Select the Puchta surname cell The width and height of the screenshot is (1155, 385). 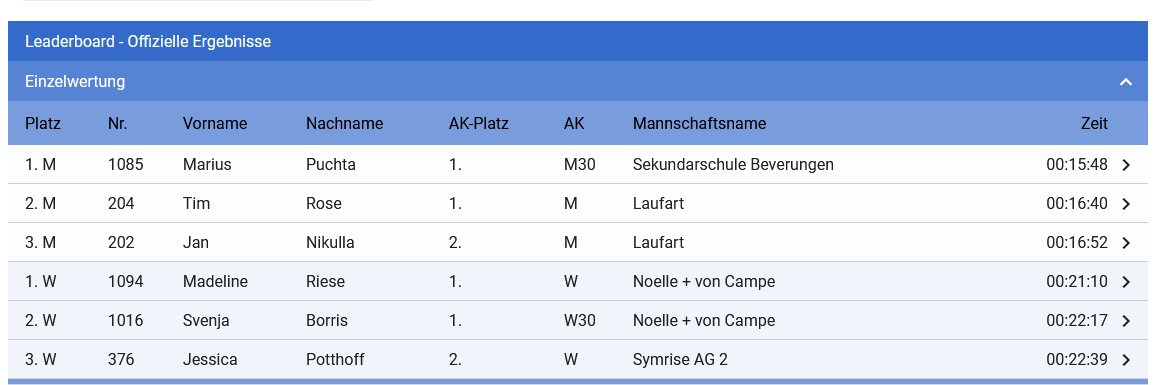click(331, 164)
